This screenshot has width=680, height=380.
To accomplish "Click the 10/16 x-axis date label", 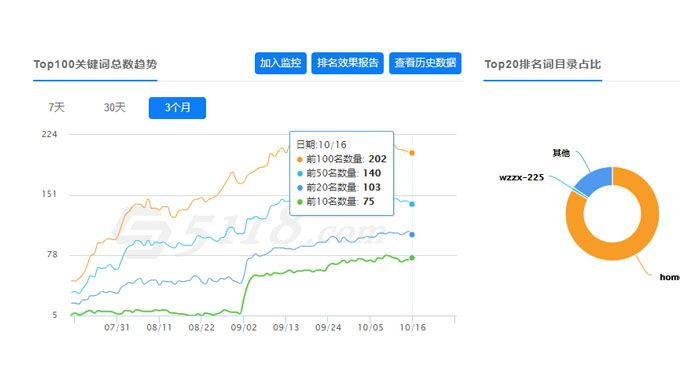I will coord(412,328).
